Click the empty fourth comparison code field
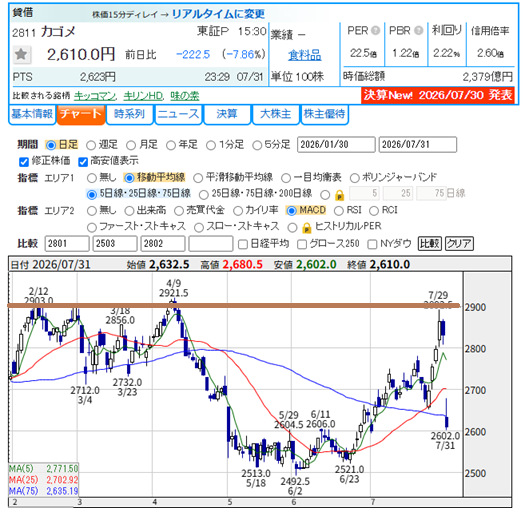 pyautogui.click(x=211, y=243)
